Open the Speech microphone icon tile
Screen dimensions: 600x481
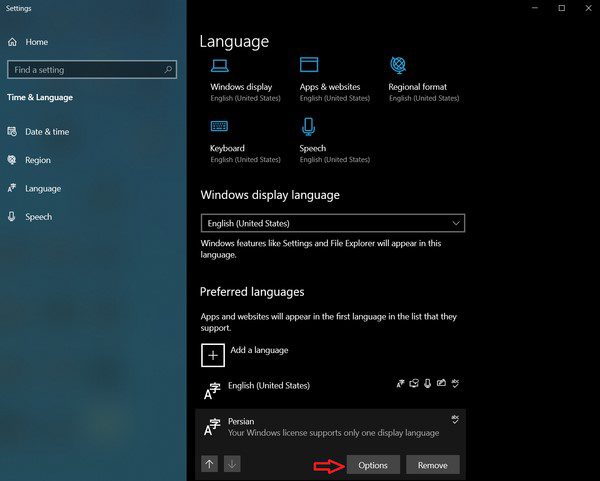[308, 127]
